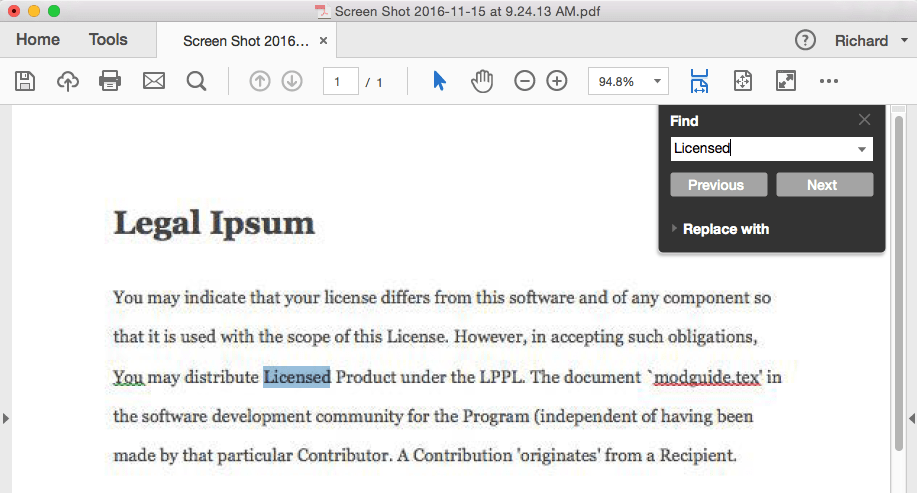917x493 pixels.
Task: Toggle fit one full page view
Action: pos(743,81)
